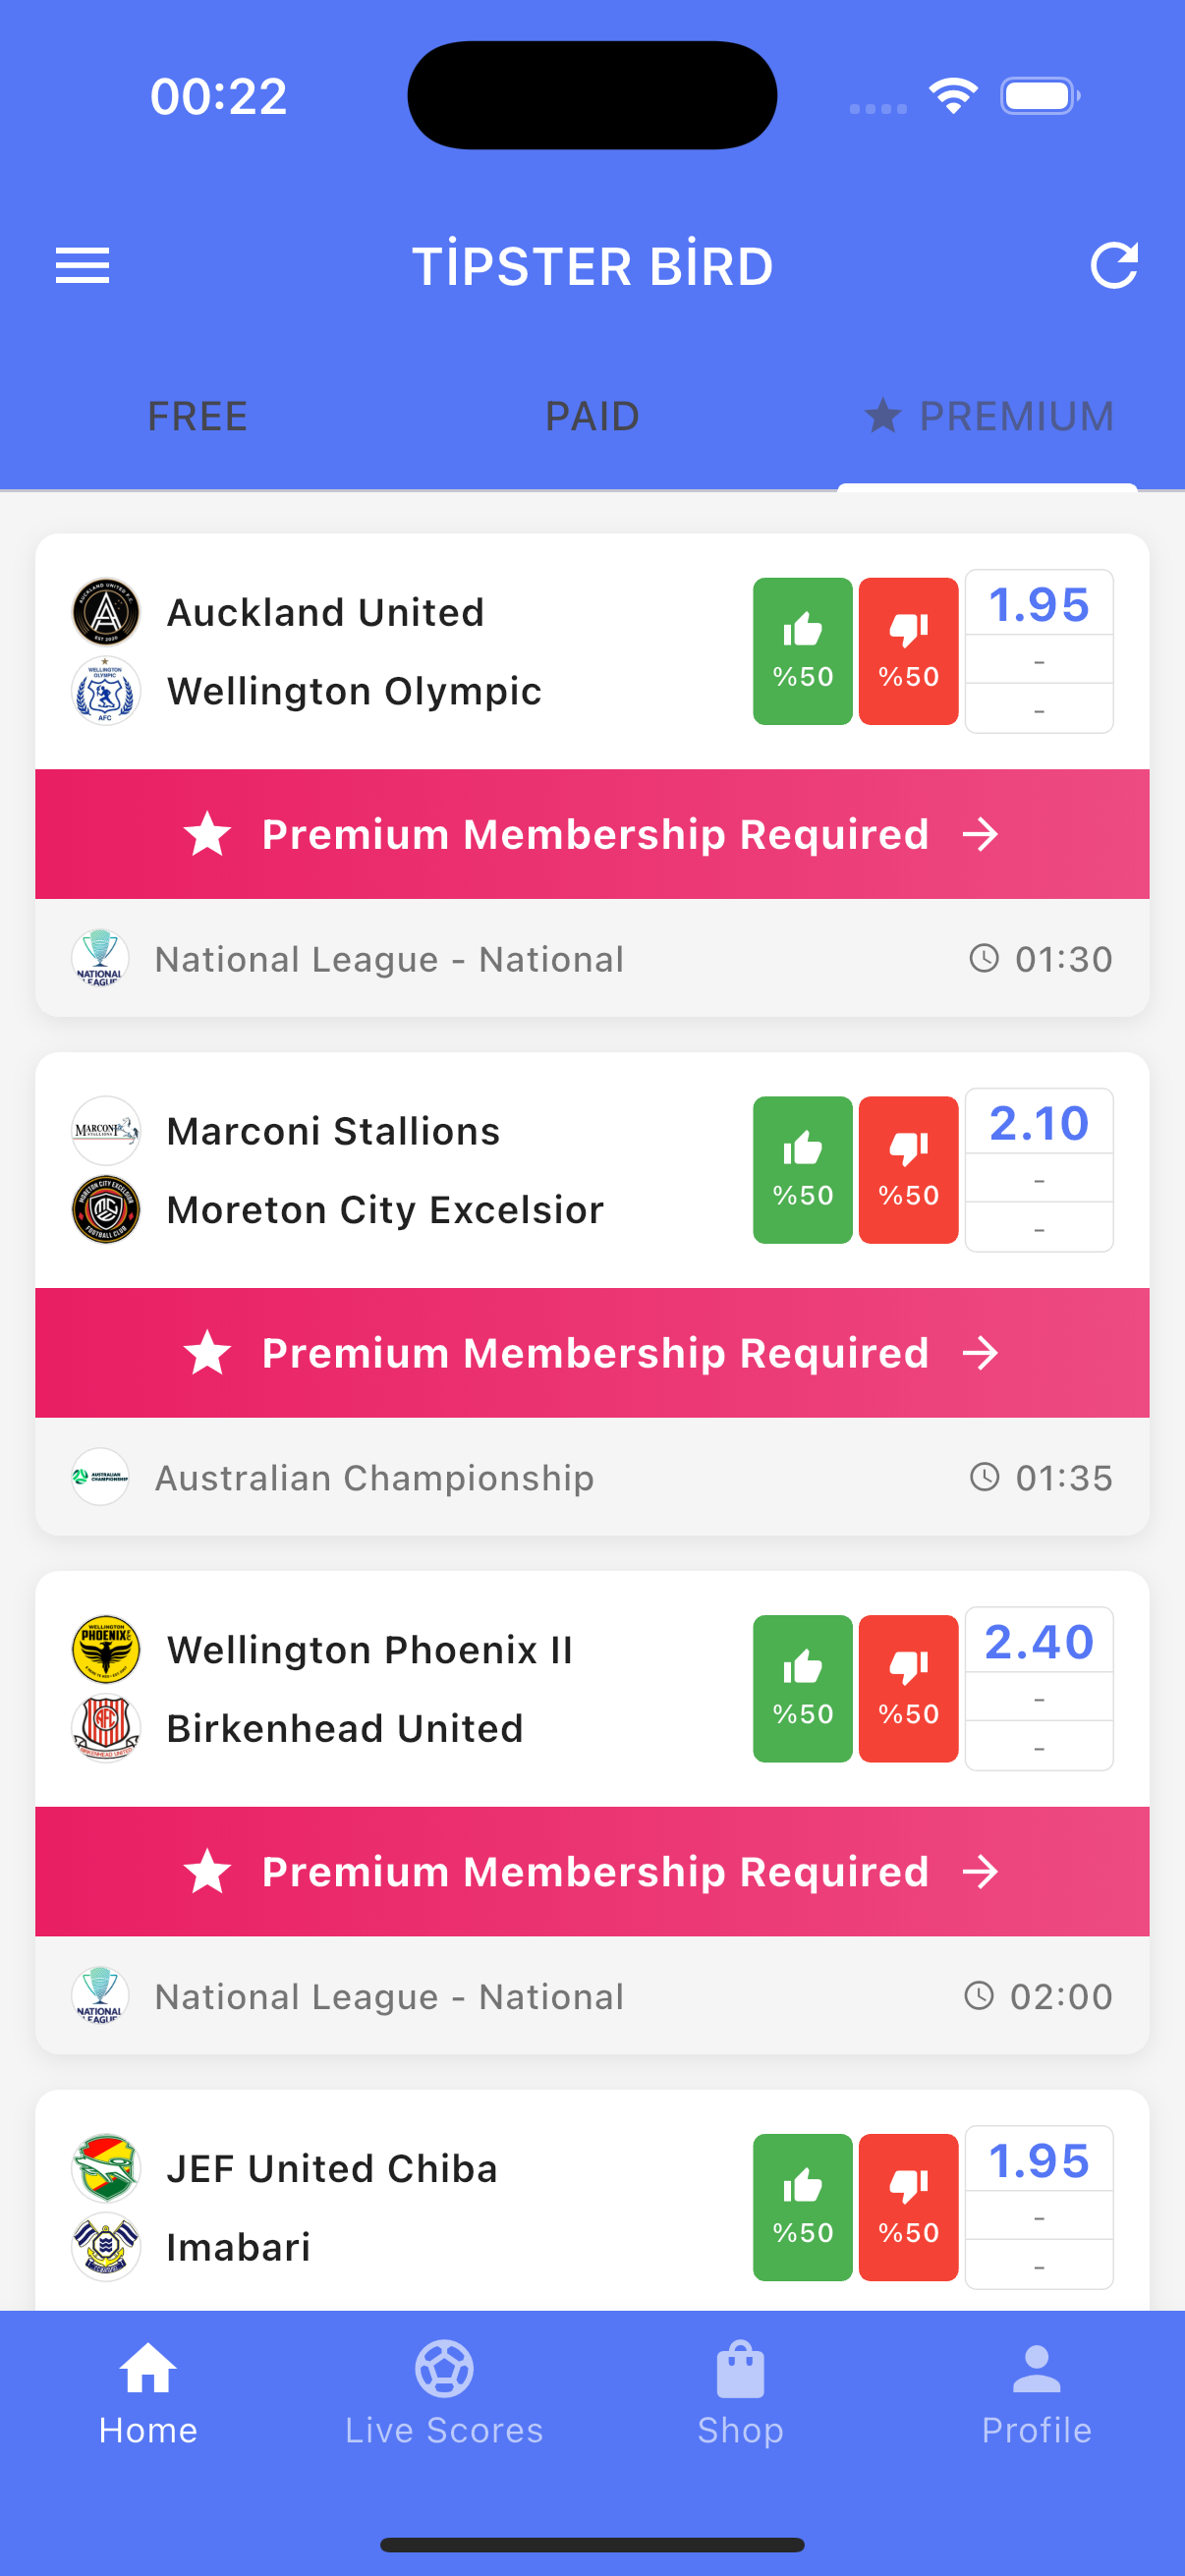Switch to the FREE tab
The width and height of the screenshot is (1185, 2576).
197,416
